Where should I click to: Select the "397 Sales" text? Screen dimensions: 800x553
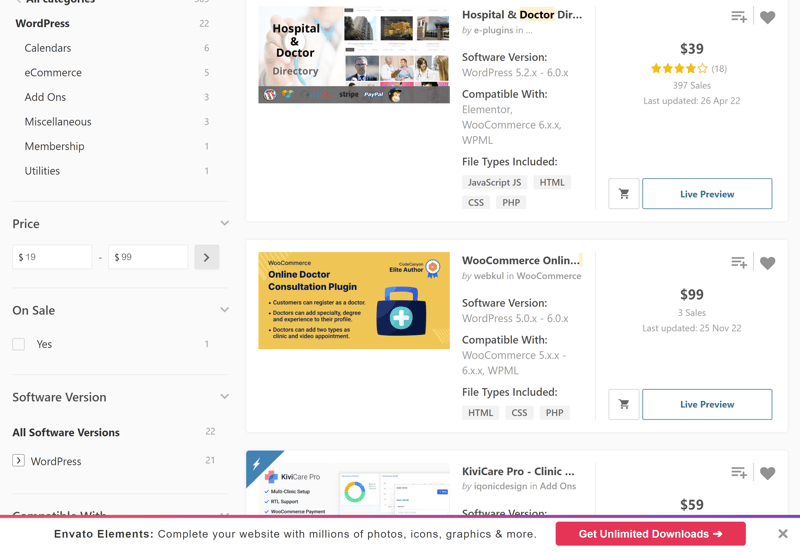coord(691,85)
